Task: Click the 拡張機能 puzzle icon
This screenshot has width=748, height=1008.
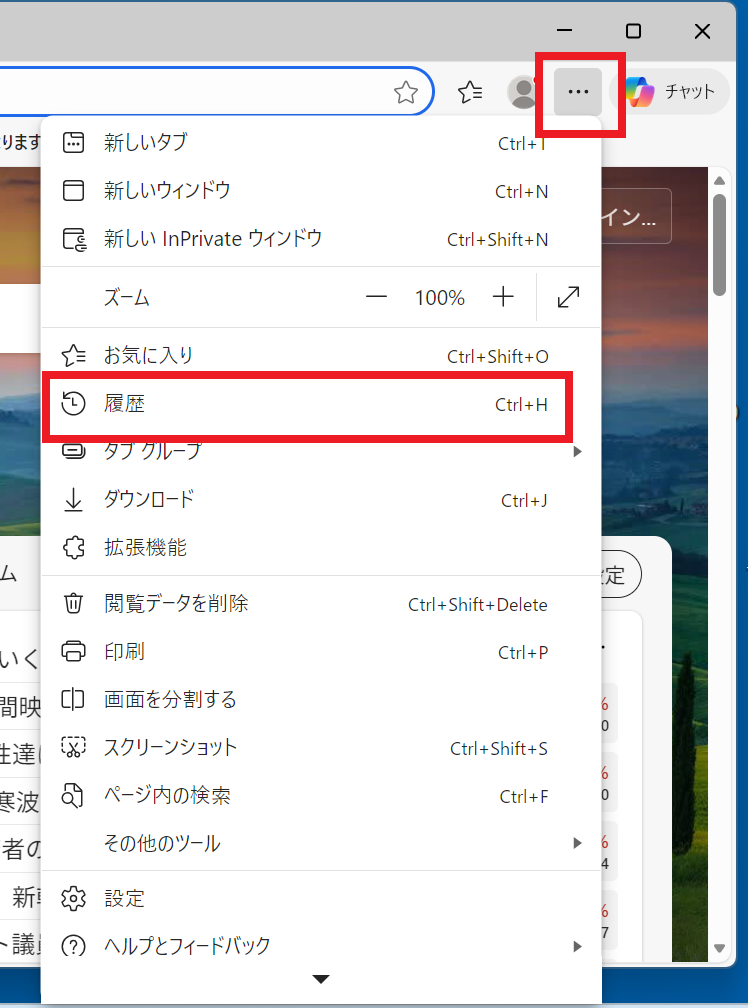Action: tap(74, 548)
